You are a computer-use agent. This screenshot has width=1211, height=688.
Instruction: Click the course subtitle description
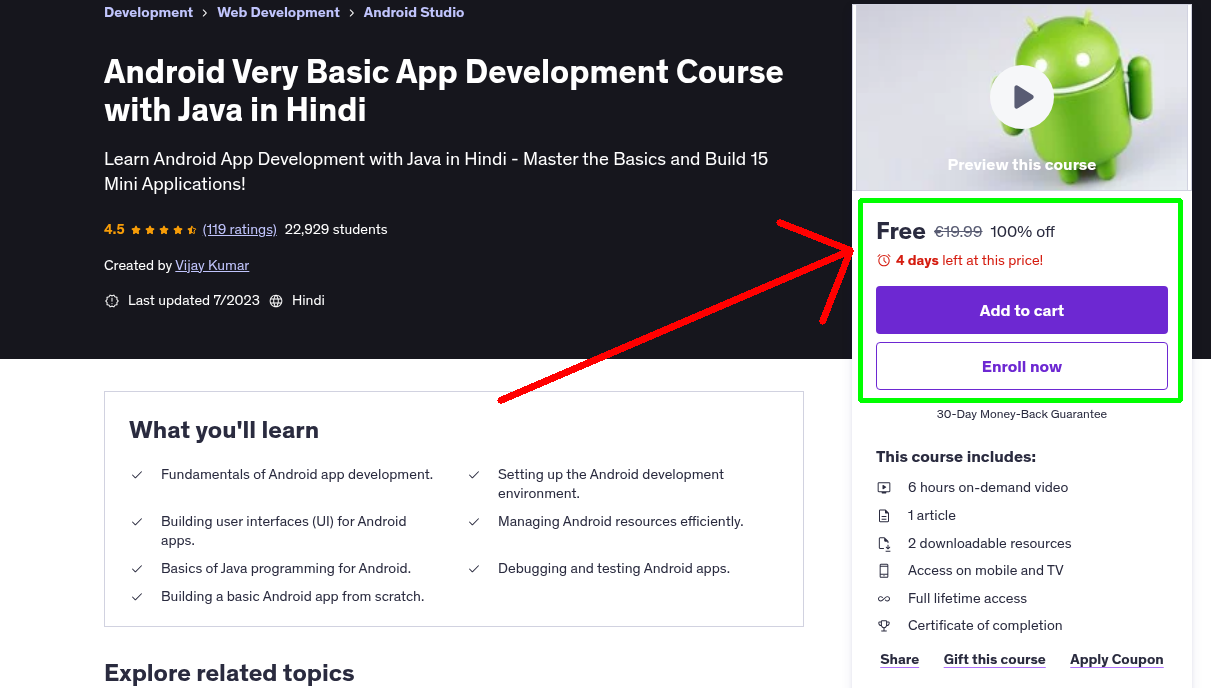tap(436, 172)
